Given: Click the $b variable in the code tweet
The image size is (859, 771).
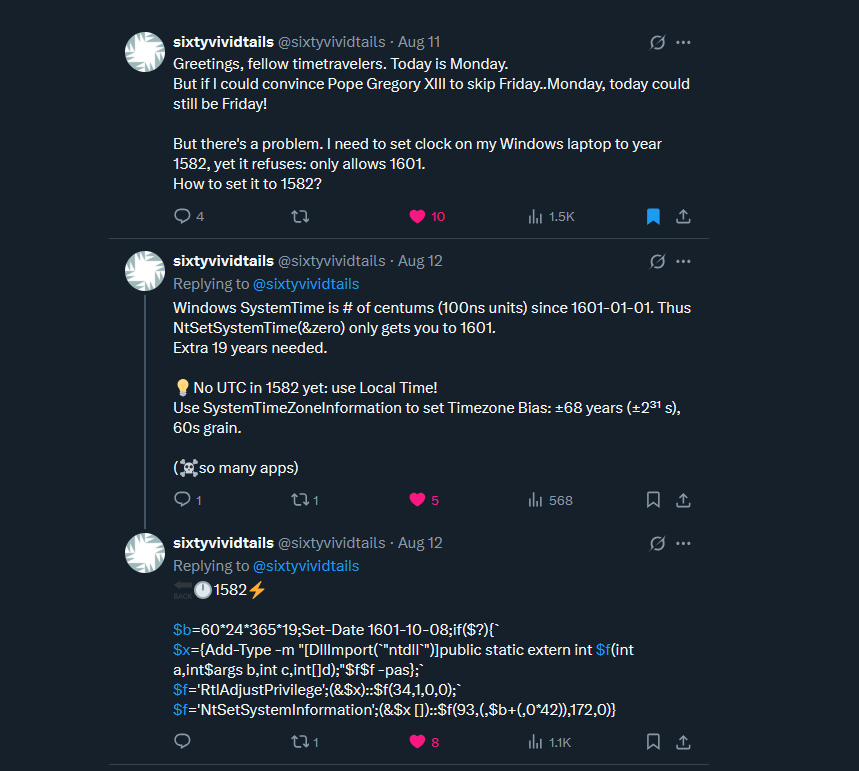Looking at the screenshot, I should click(x=181, y=630).
